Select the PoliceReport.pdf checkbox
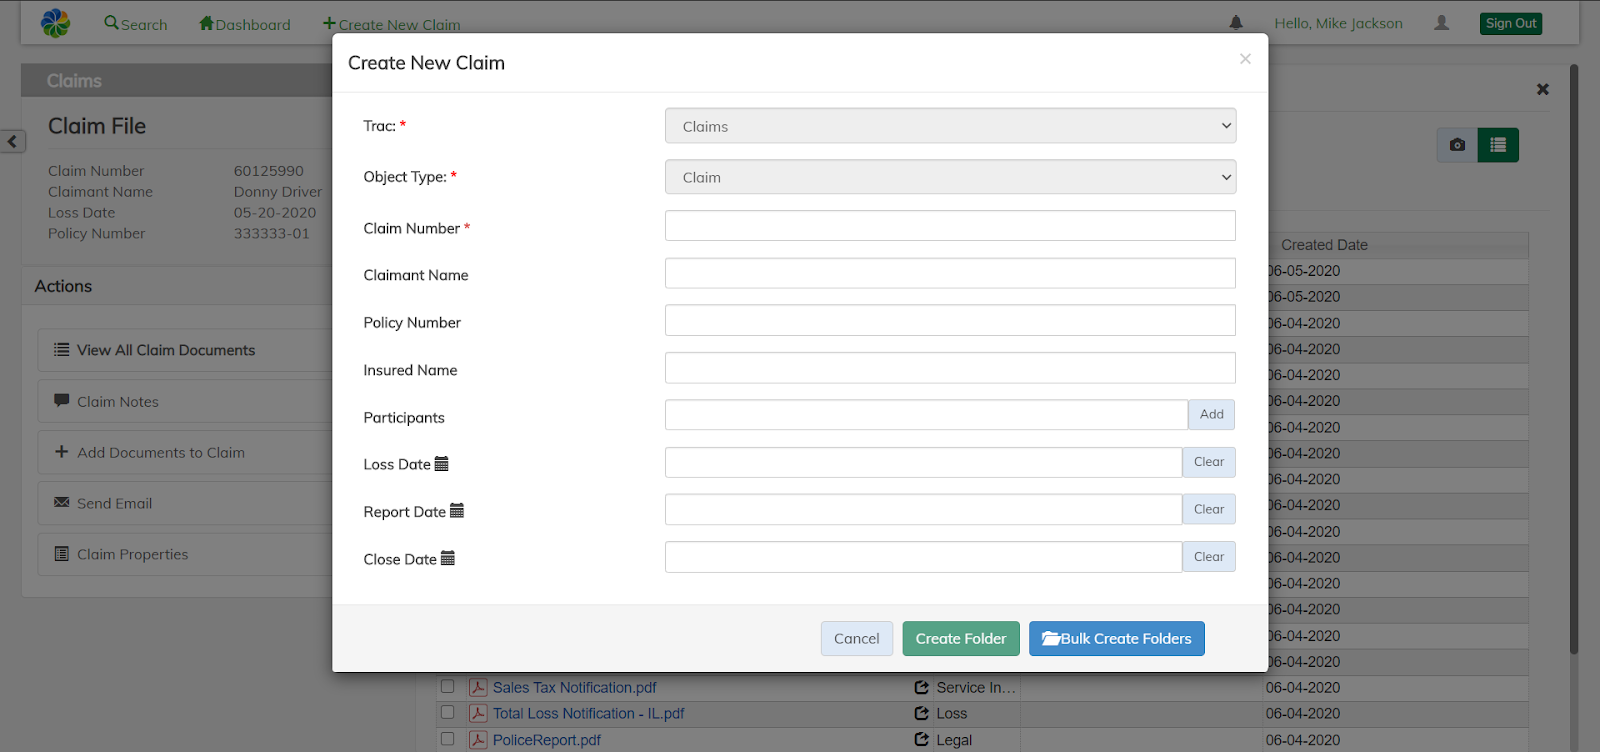Screen dimensions: 1600x752 447,739
